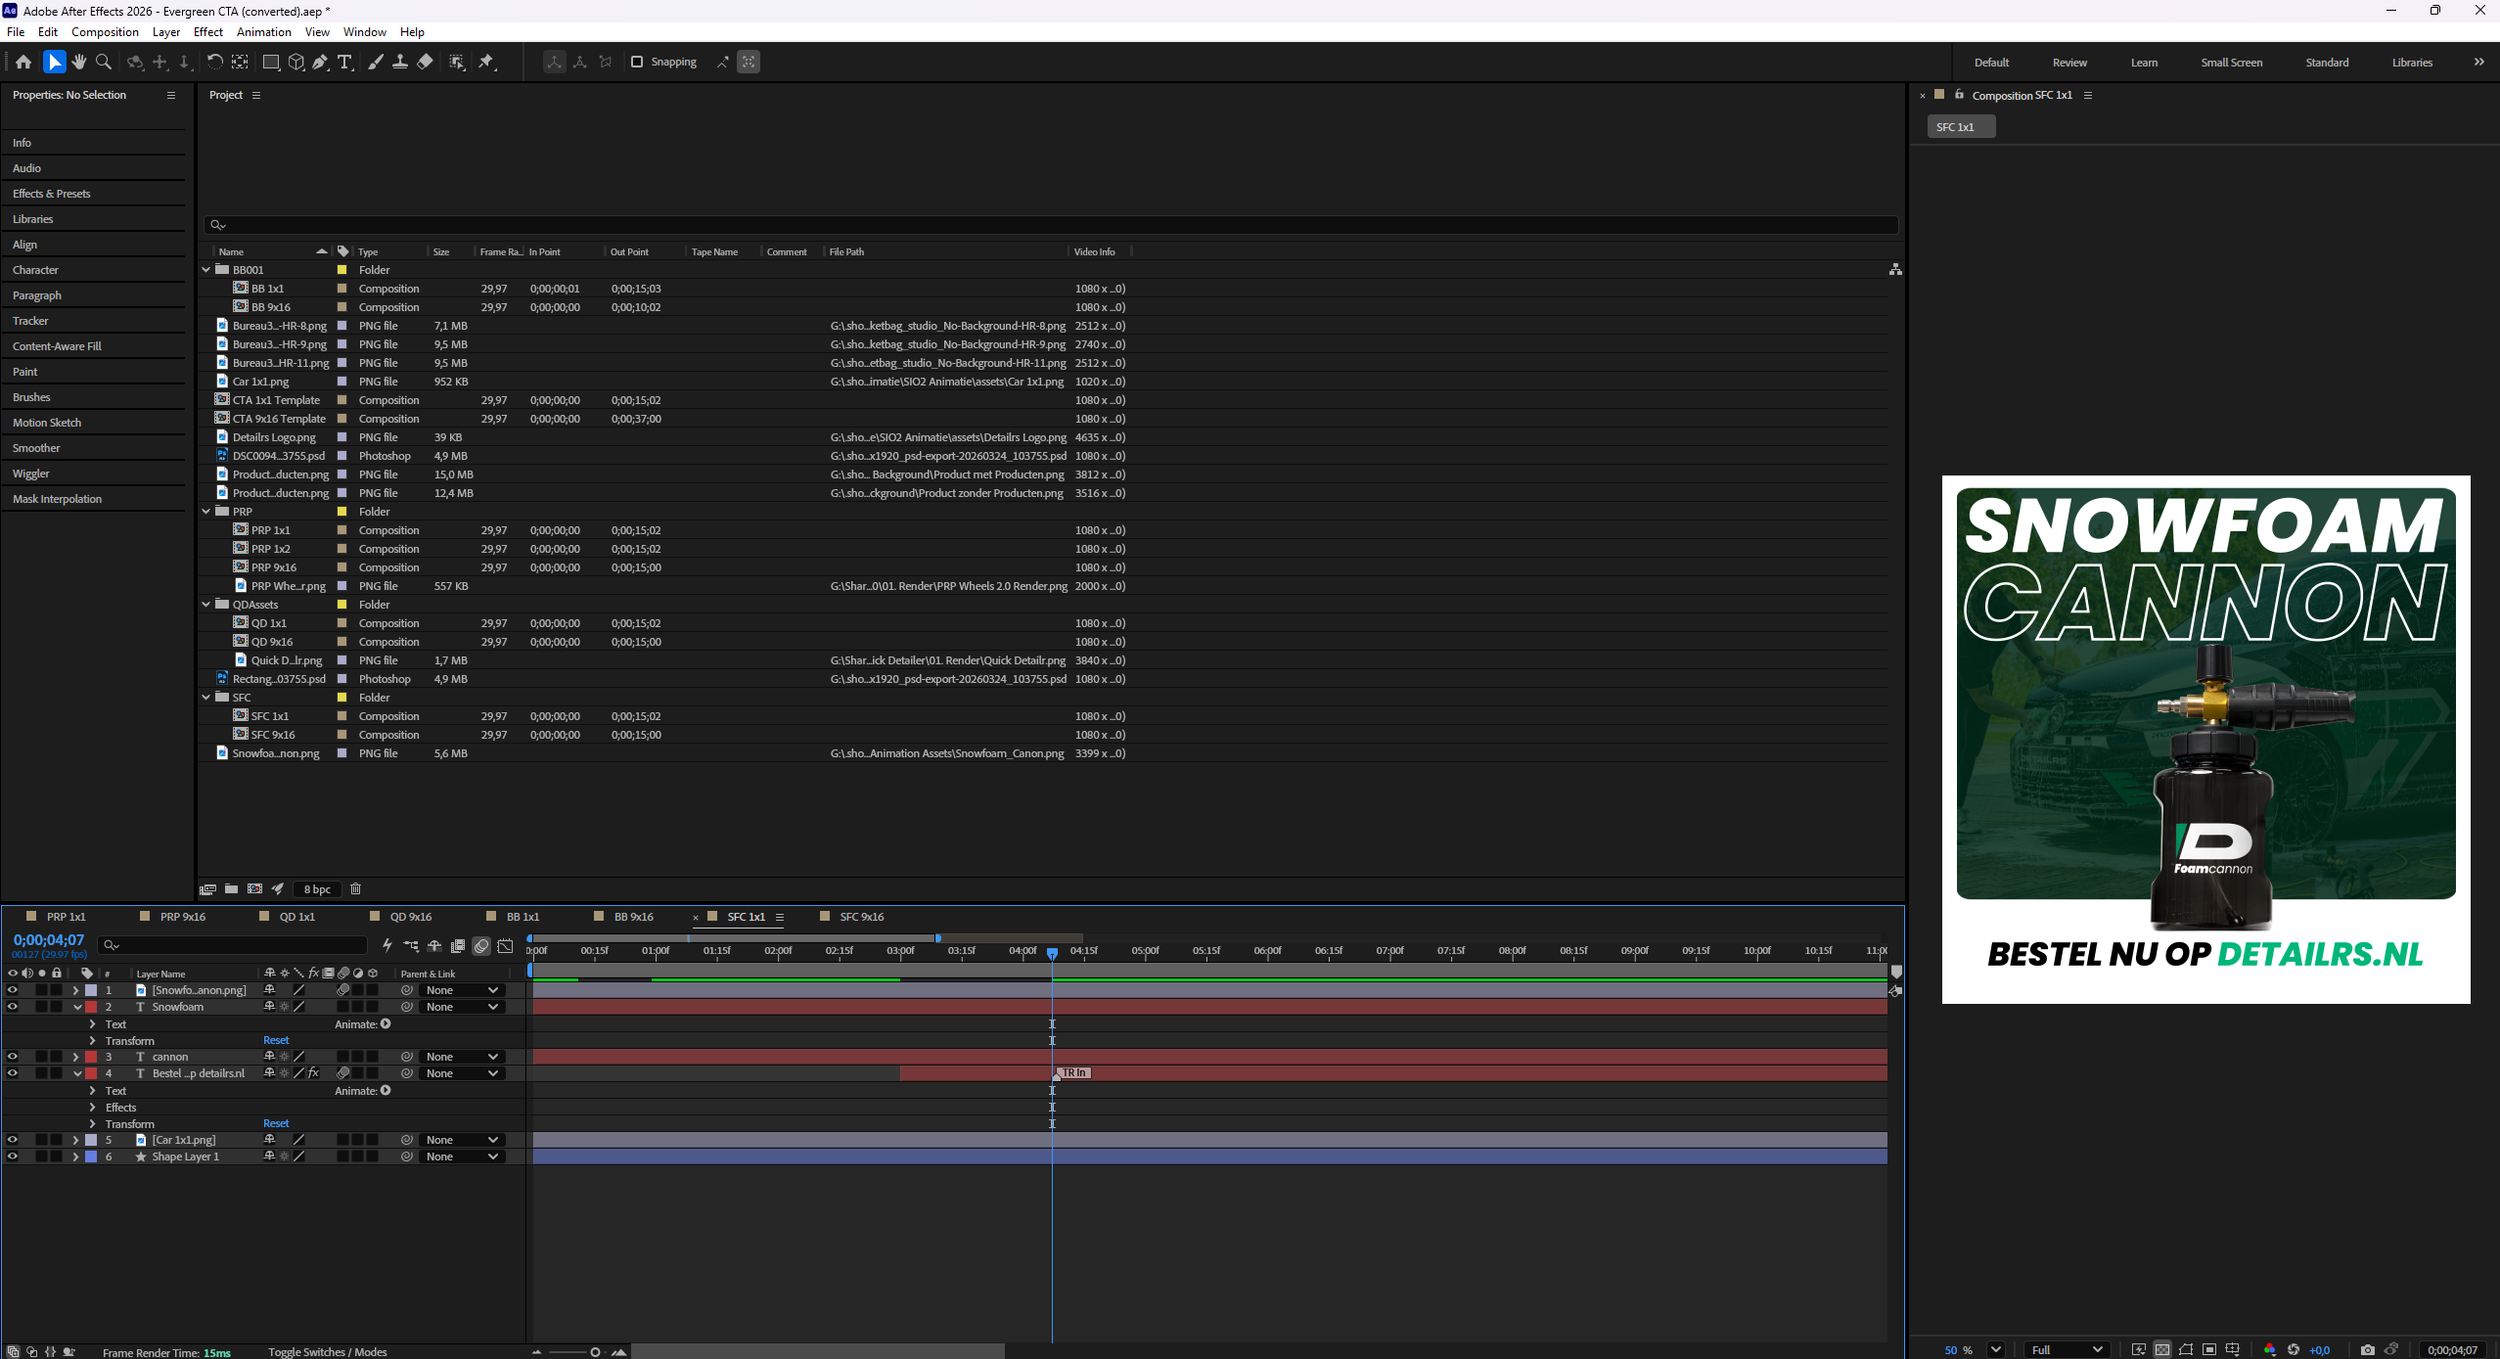Enable the Snapping checkbox
This screenshot has width=2500, height=1359.
(x=636, y=62)
